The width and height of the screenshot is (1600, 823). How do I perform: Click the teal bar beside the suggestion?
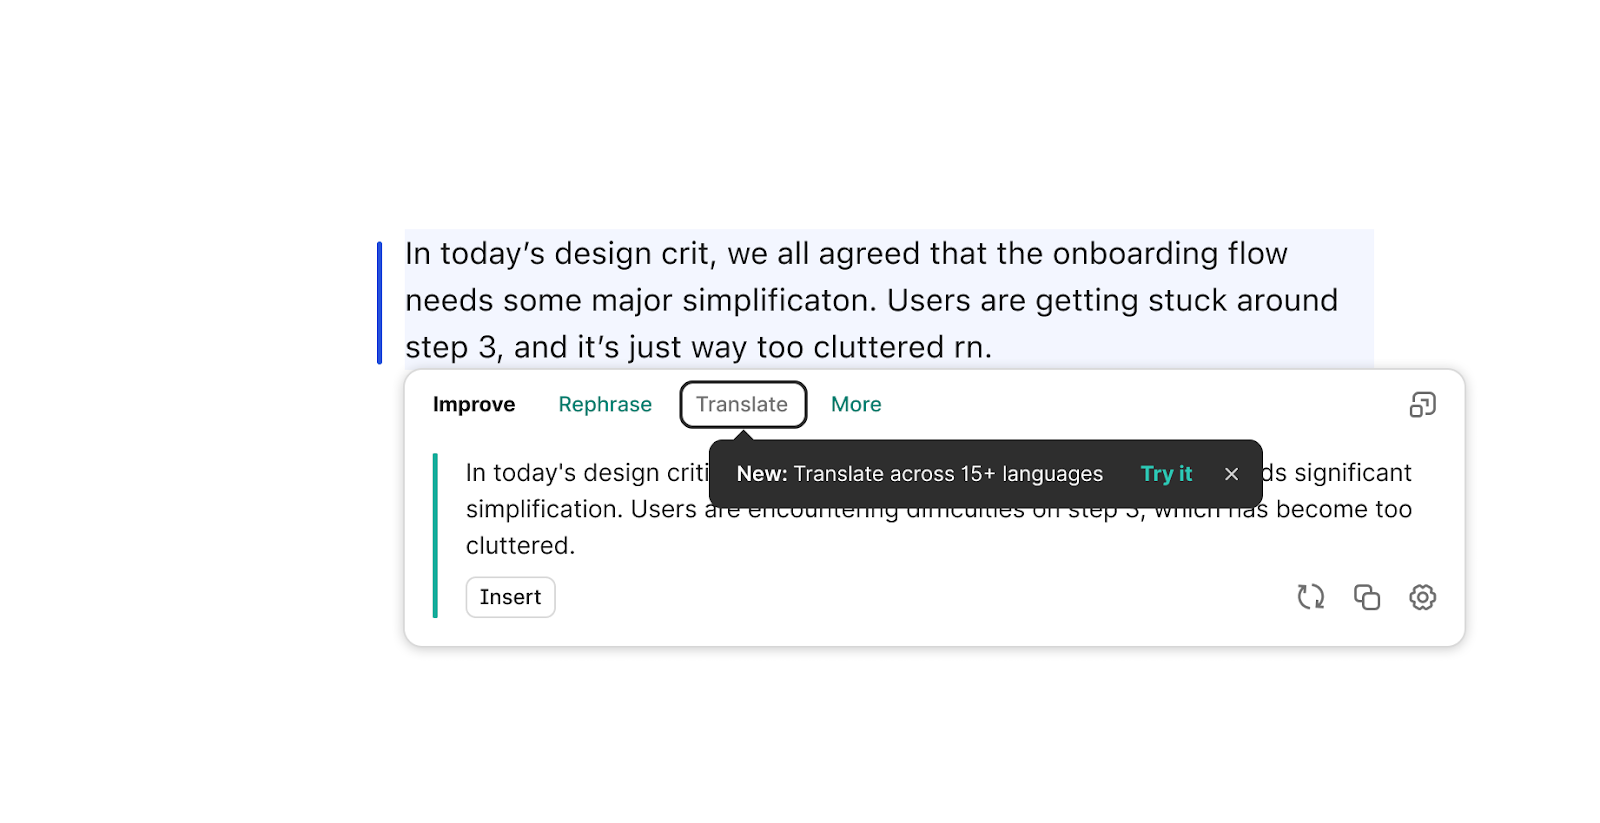pos(435,535)
